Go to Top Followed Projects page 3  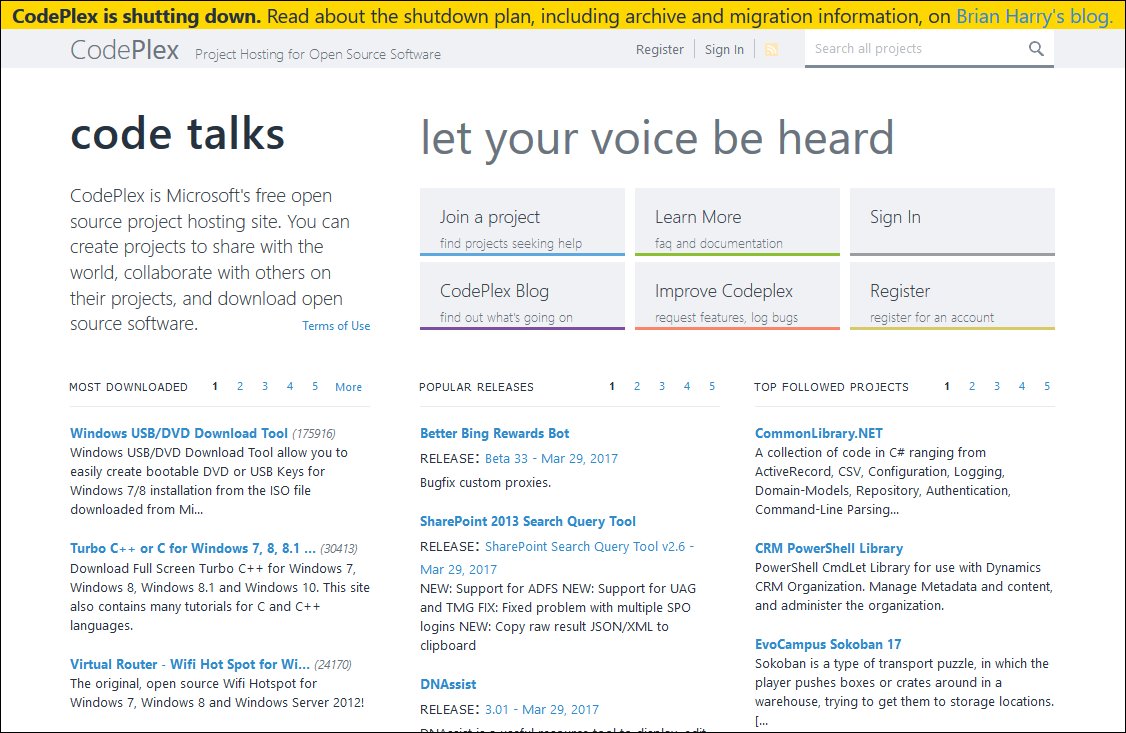997,386
